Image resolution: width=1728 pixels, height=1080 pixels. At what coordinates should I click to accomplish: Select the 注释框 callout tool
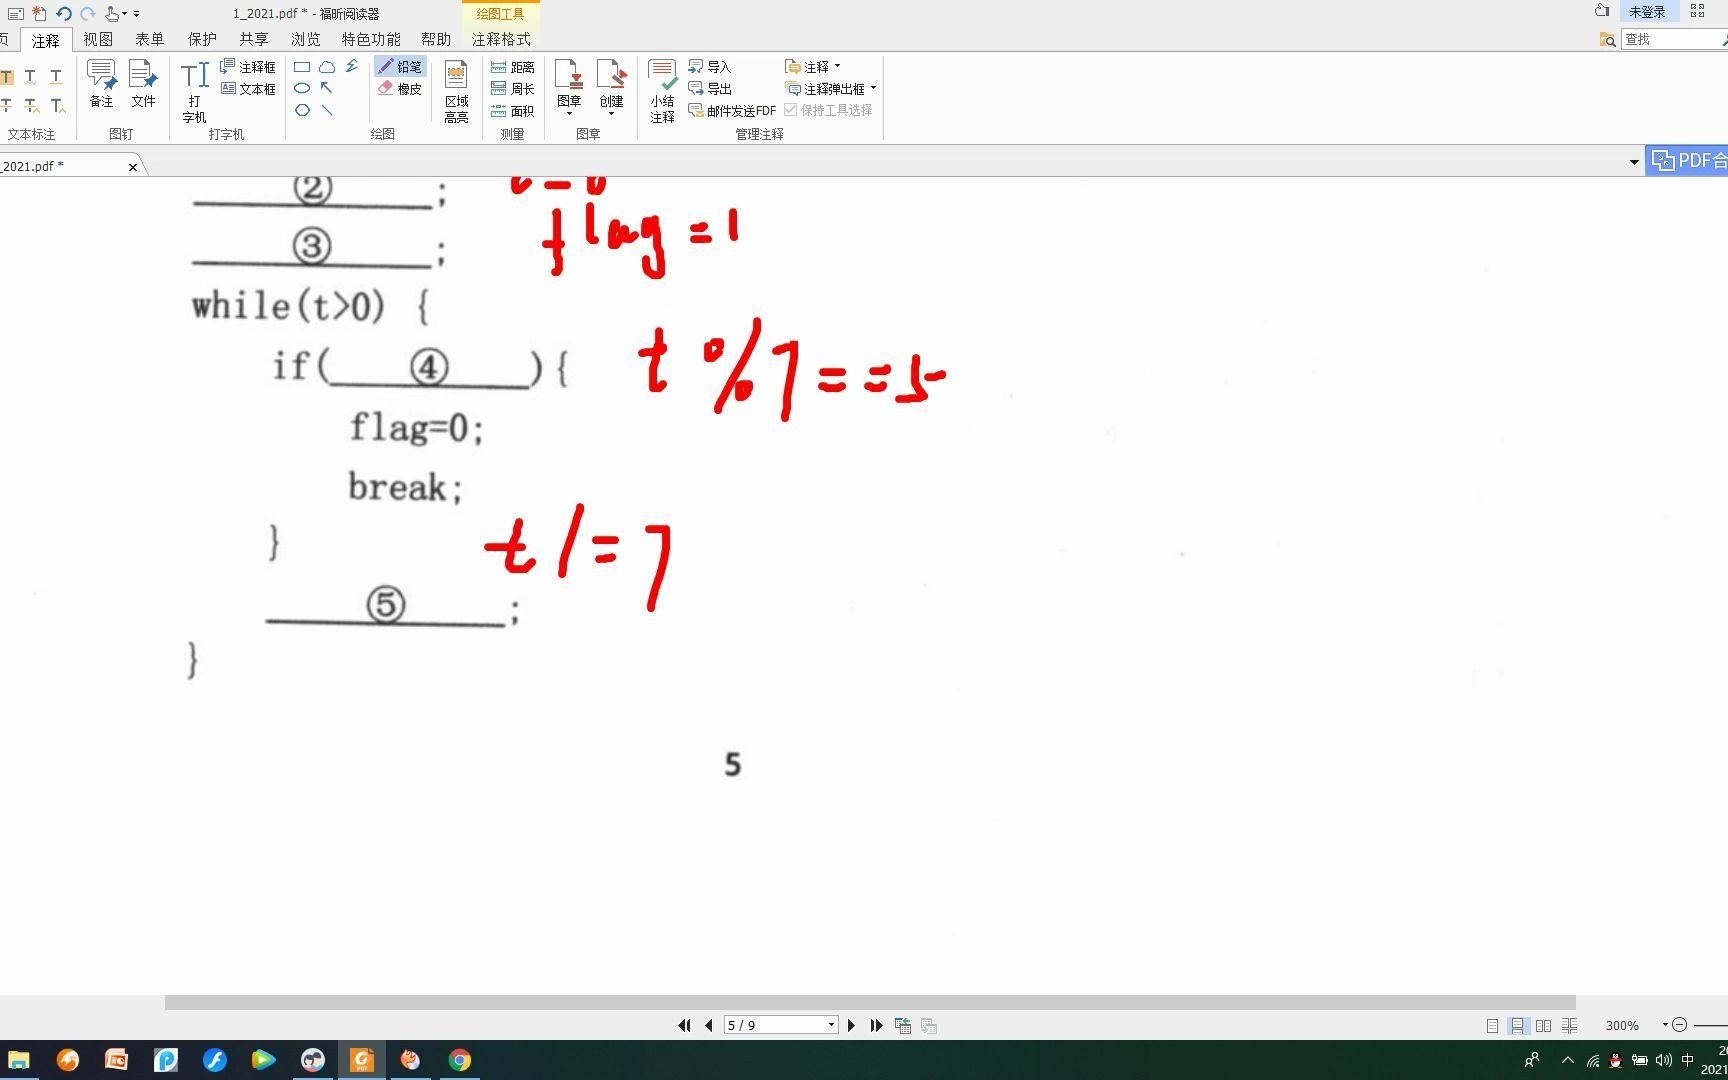coord(248,67)
